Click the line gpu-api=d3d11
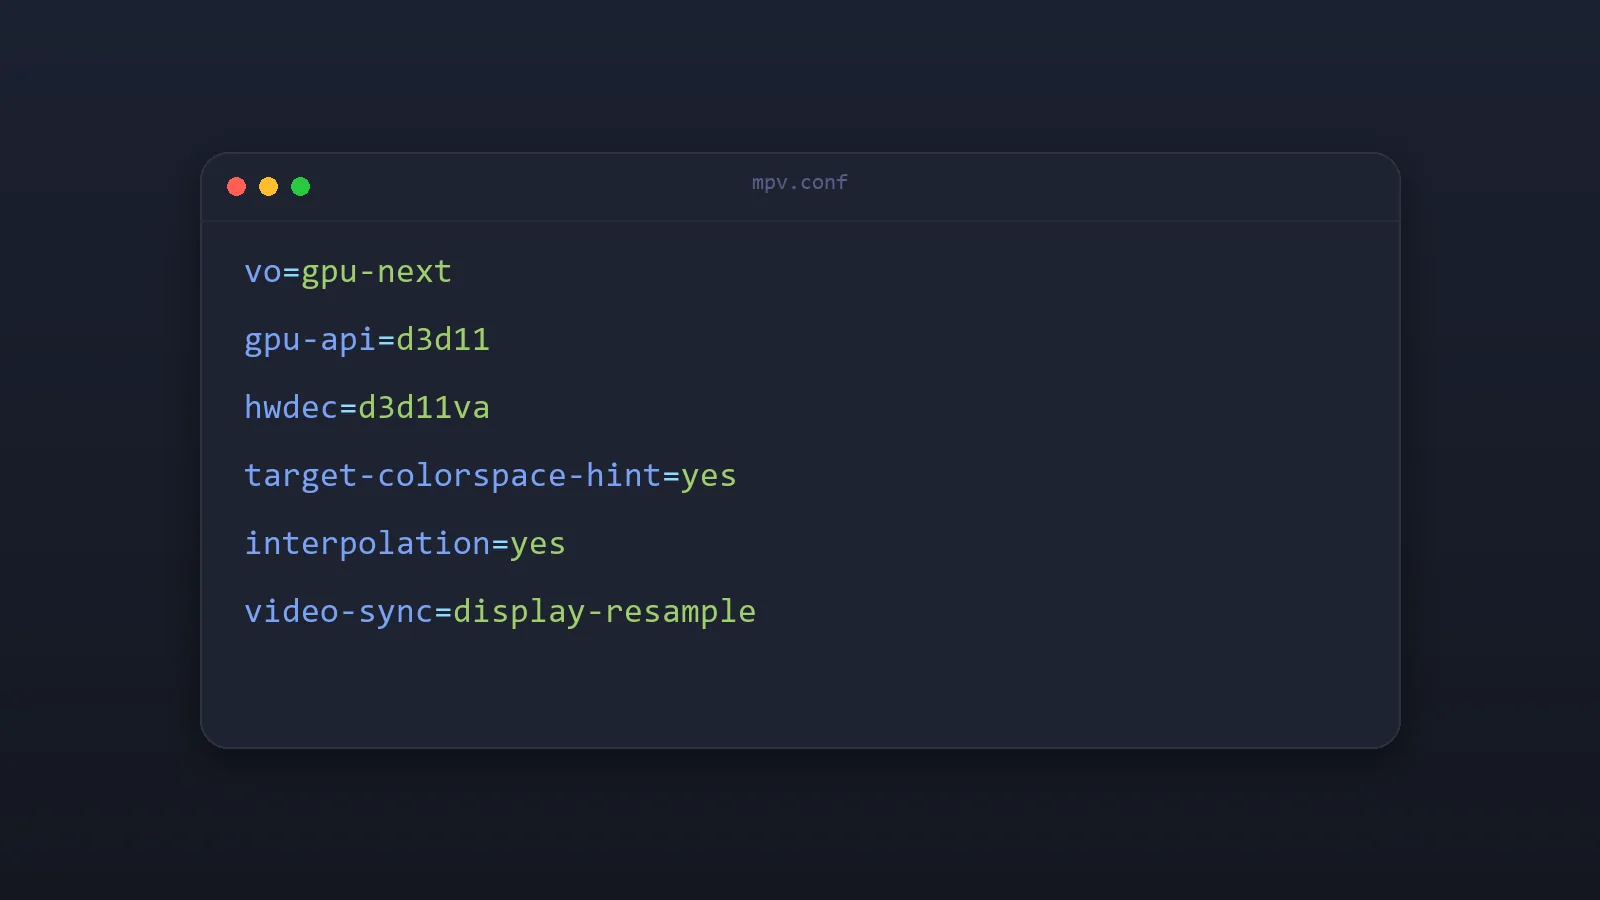Image resolution: width=1600 pixels, height=900 pixels. (x=367, y=340)
